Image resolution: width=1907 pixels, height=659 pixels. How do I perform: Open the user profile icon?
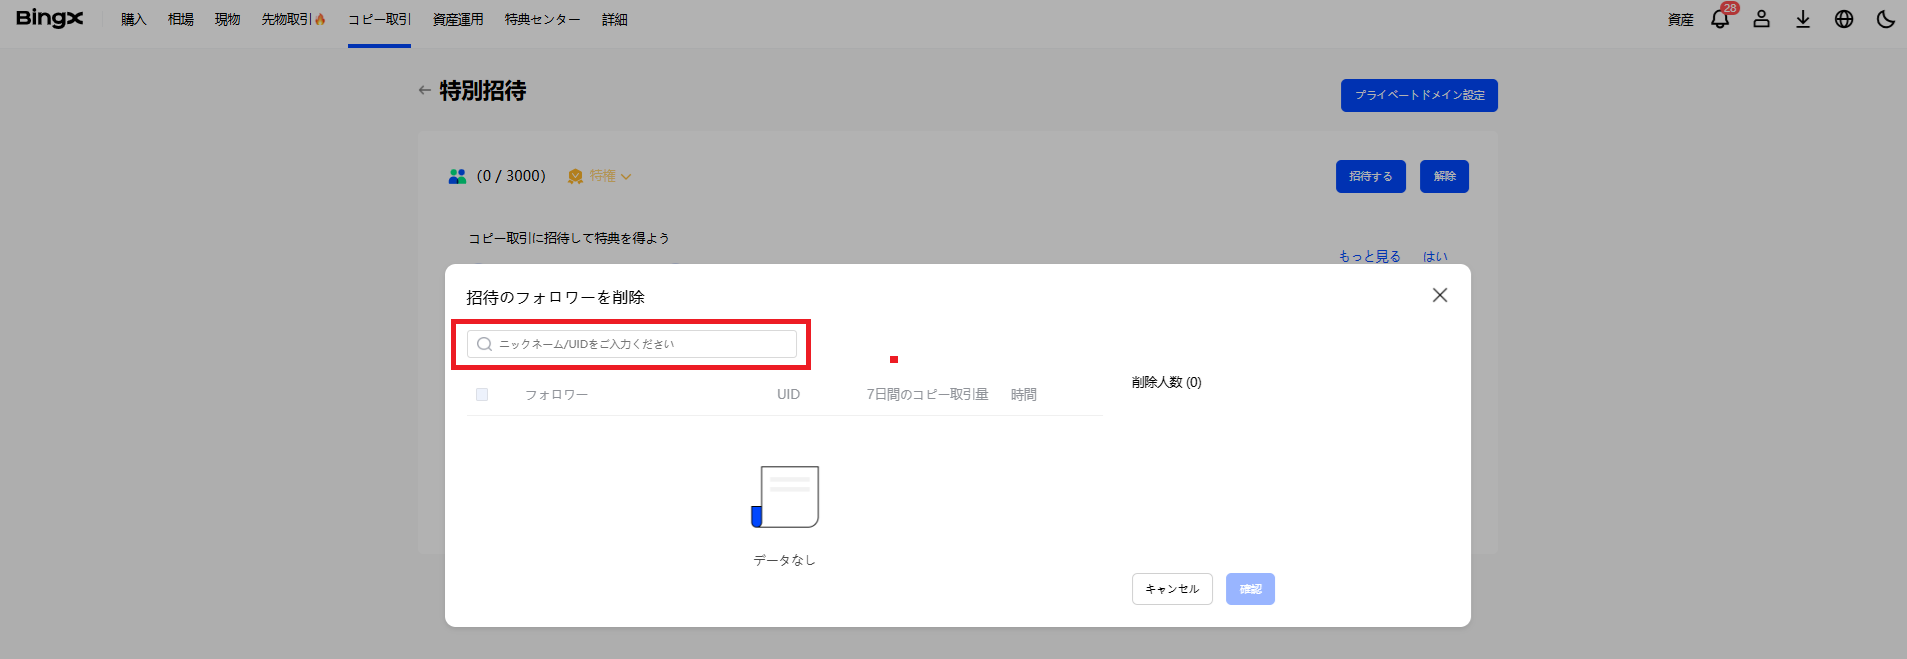point(1762,19)
